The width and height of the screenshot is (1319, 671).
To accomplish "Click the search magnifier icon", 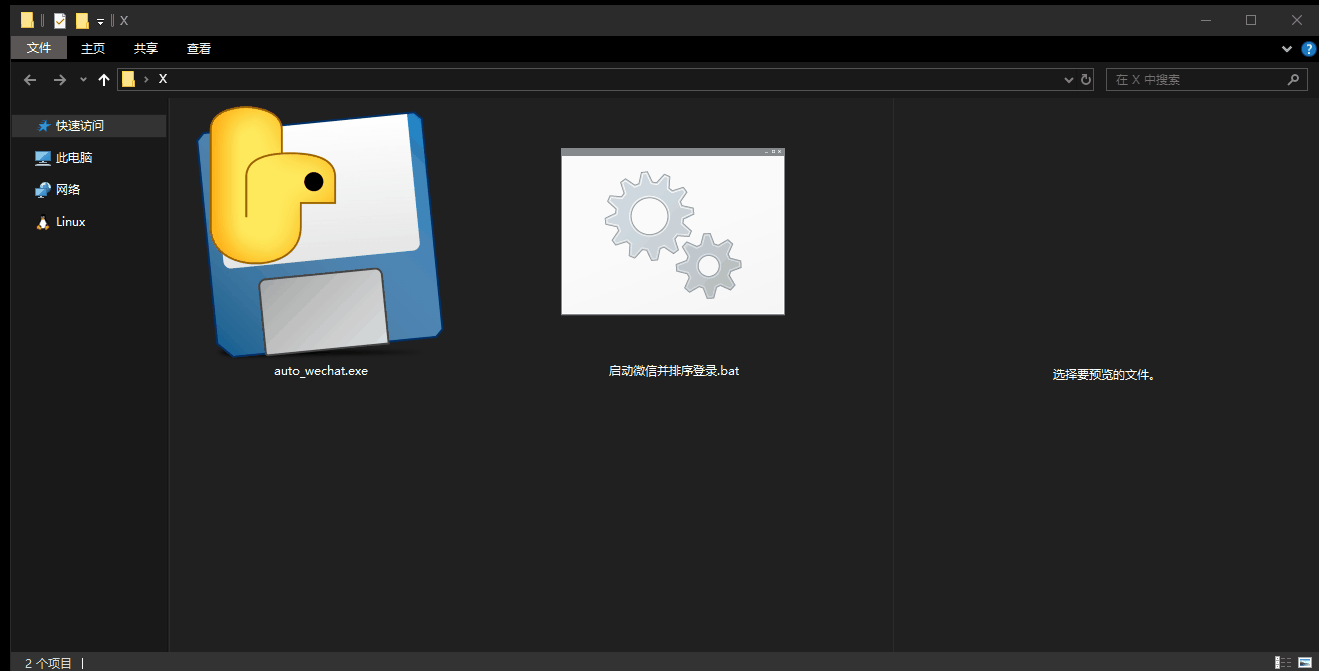I will coord(1293,80).
